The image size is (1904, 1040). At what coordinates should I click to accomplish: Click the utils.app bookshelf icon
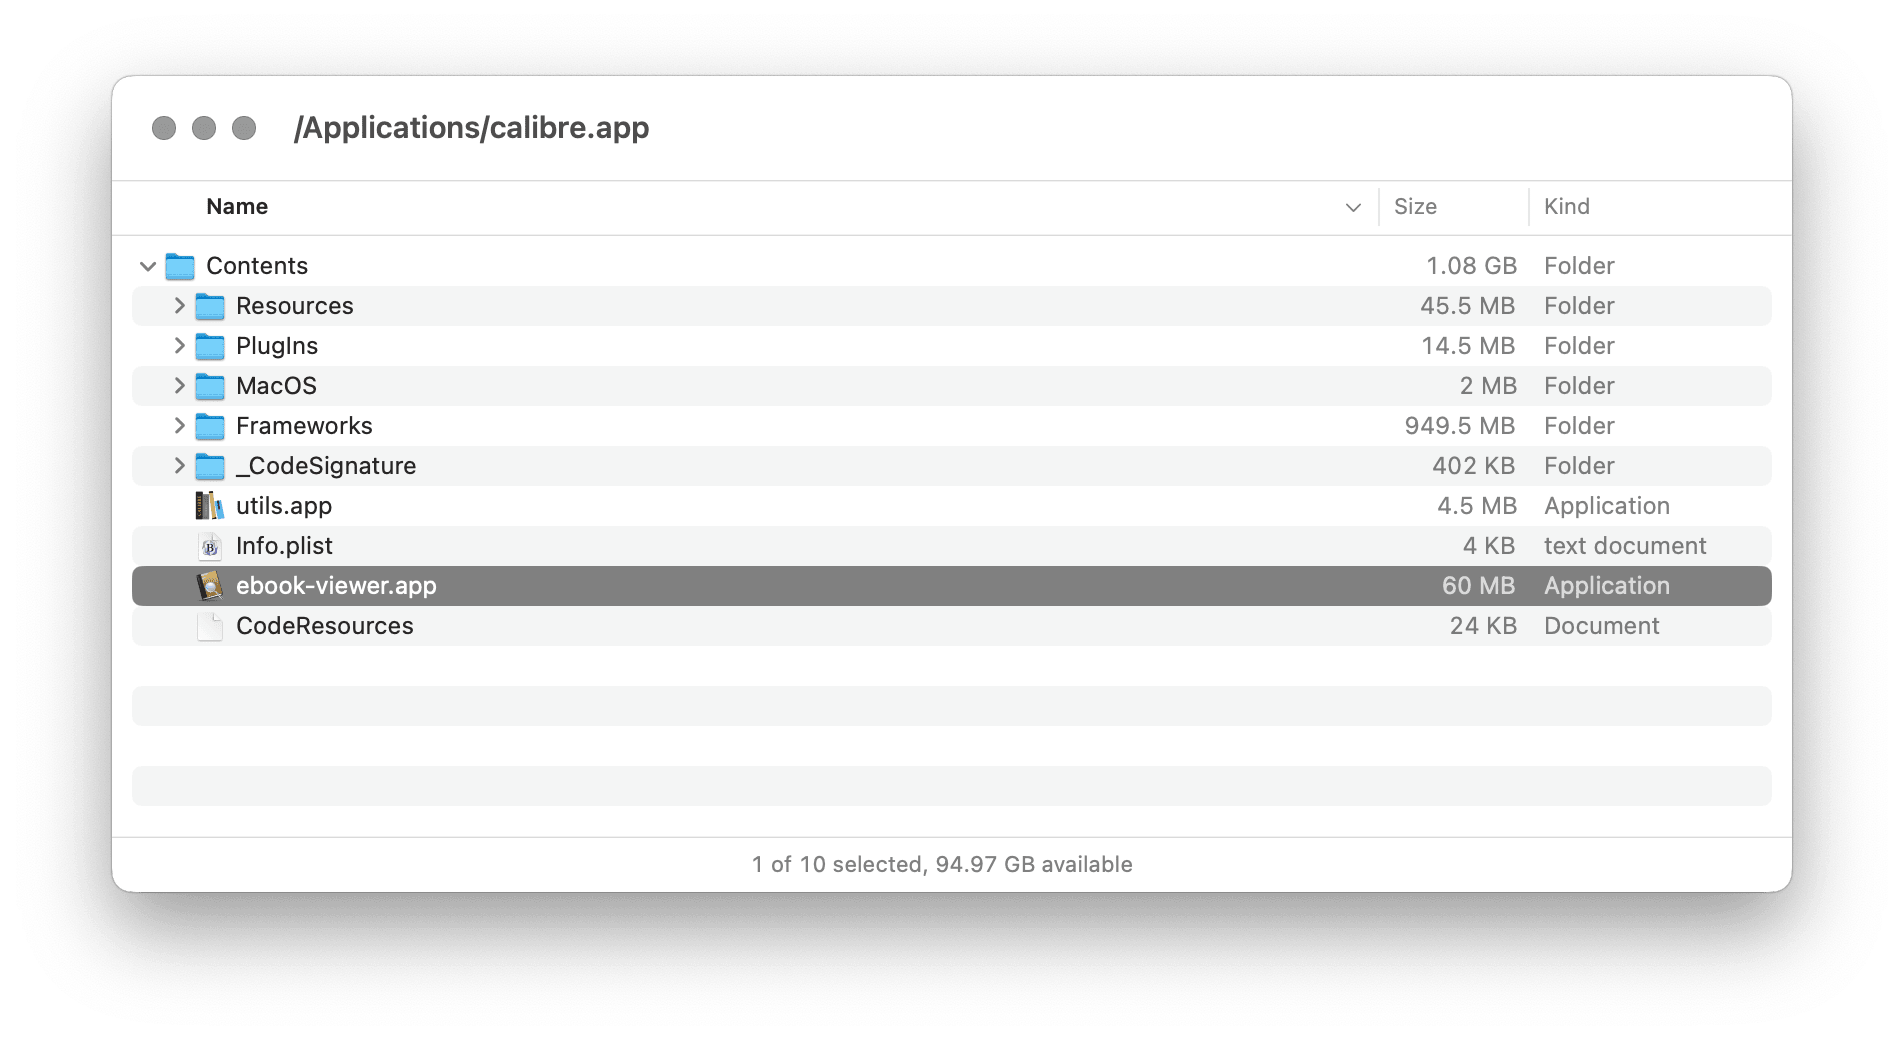click(209, 506)
